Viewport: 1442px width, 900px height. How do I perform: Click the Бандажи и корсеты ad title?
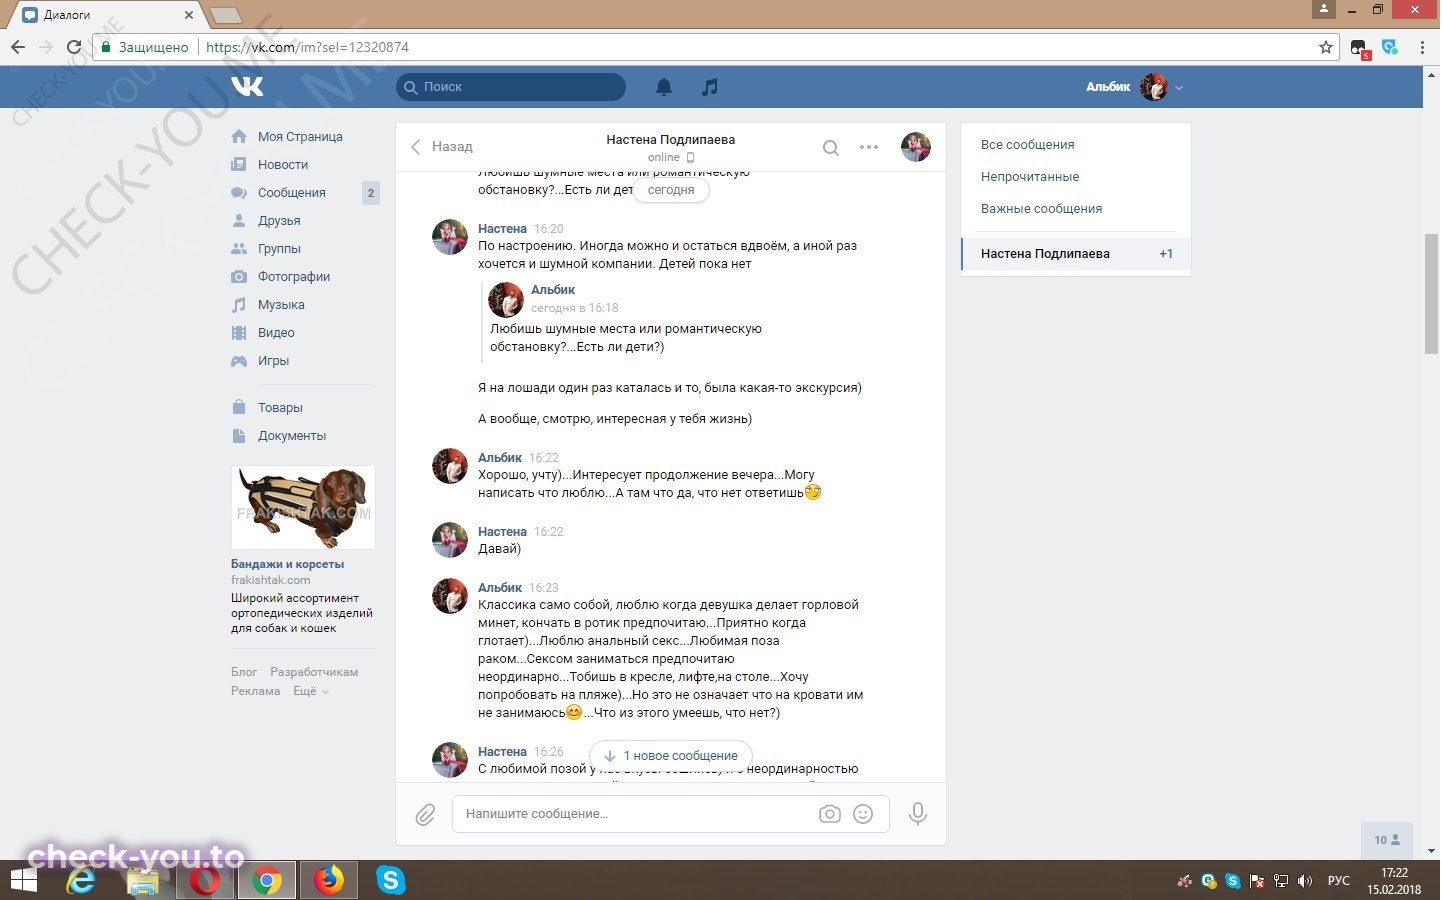tap(287, 564)
